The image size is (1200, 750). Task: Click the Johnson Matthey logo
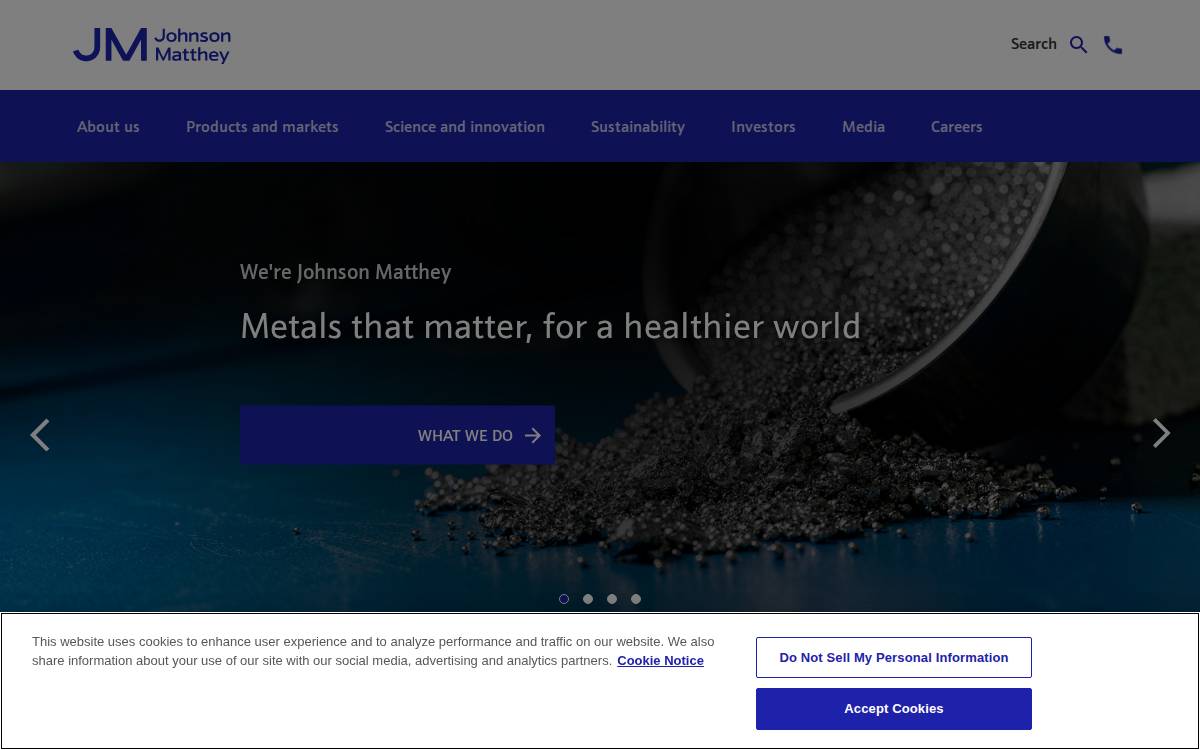click(152, 45)
